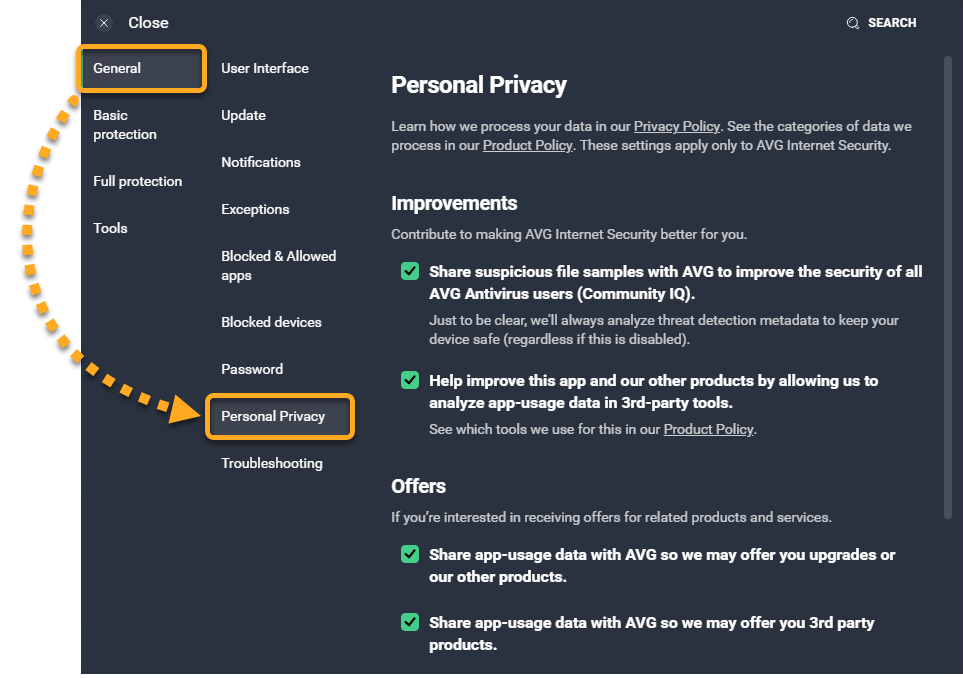The image size is (963, 678).
Task: Uncheck the share suspicious file samples checkbox
Action: tap(410, 271)
